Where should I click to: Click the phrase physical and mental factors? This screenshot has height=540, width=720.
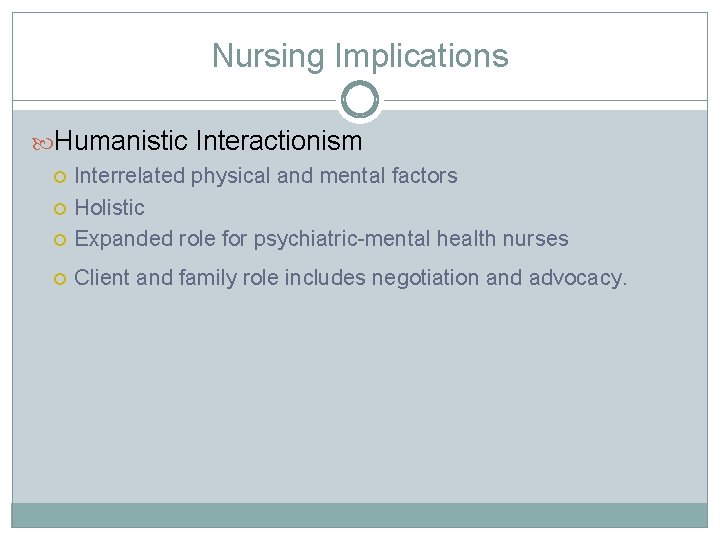click(x=324, y=176)
